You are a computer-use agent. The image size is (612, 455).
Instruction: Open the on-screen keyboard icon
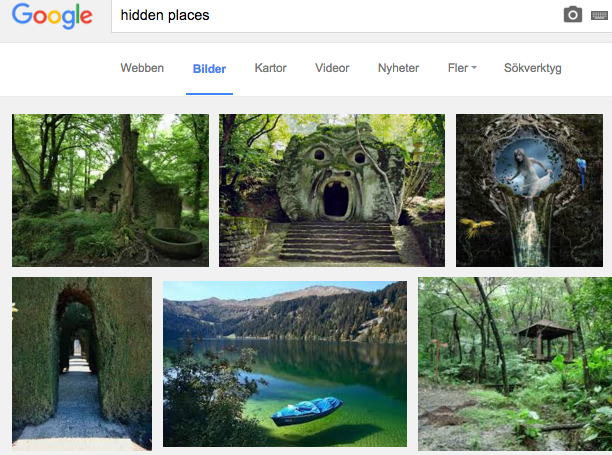(599, 15)
